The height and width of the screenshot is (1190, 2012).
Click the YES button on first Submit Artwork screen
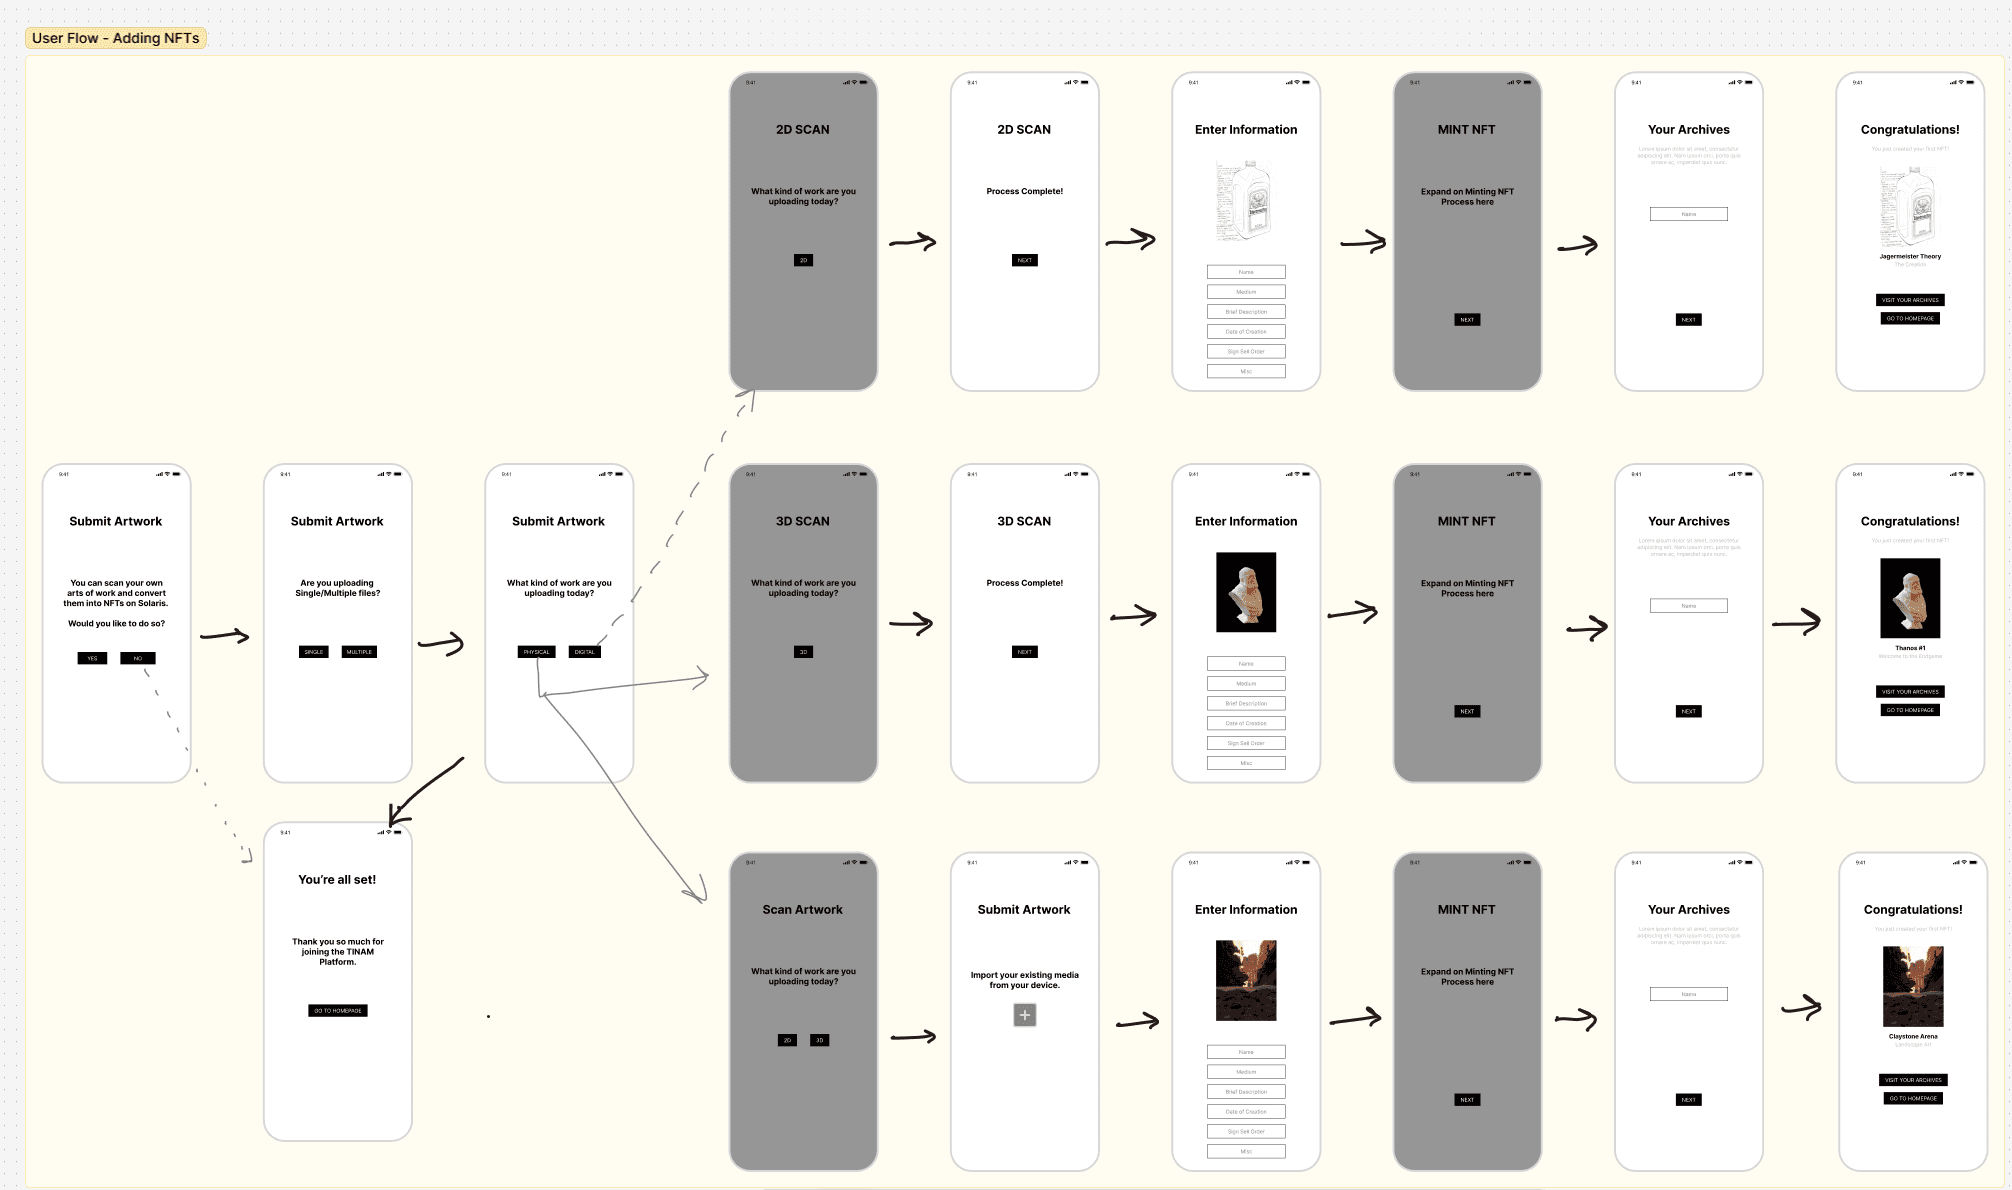(x=92, y=658)
